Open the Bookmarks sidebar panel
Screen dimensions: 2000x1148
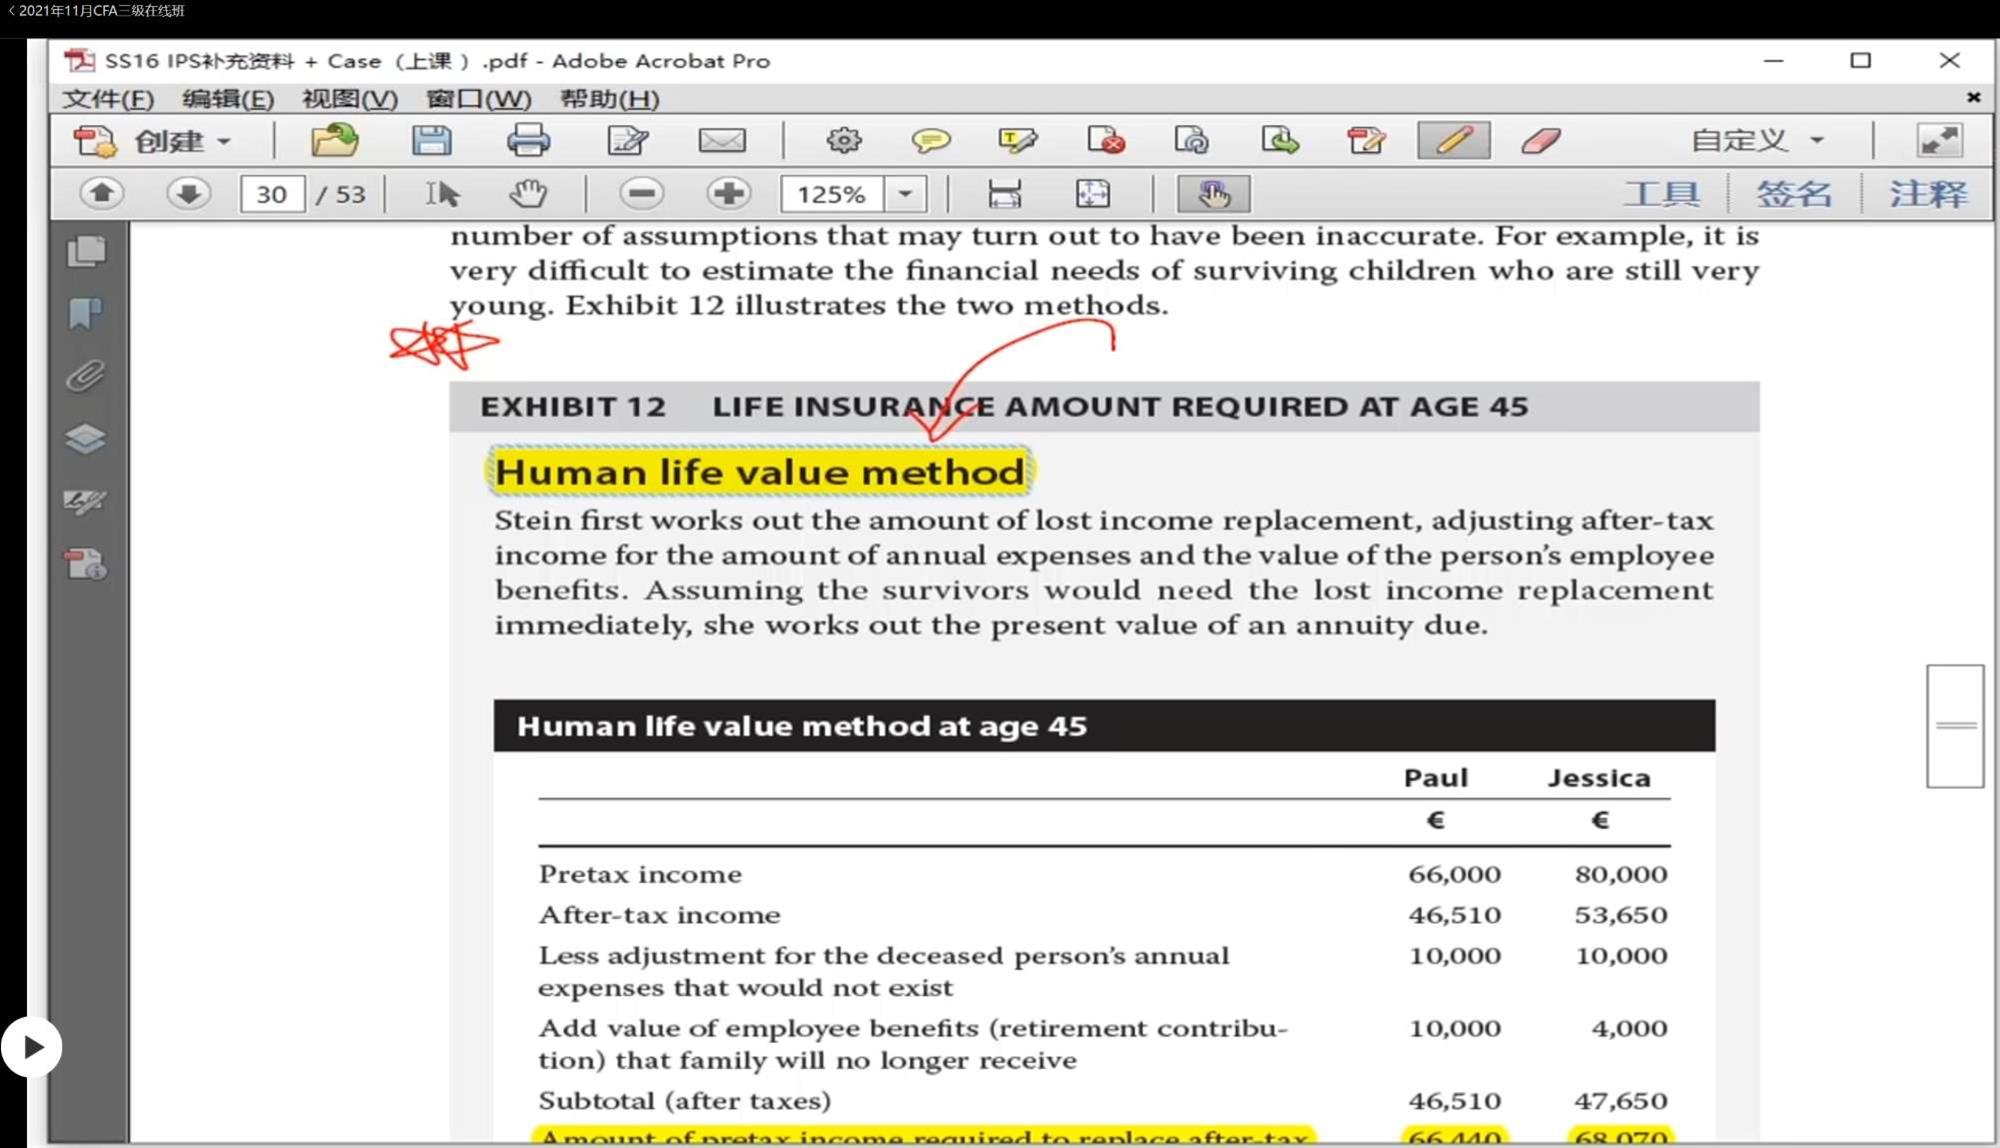click(x=86, y=313)
